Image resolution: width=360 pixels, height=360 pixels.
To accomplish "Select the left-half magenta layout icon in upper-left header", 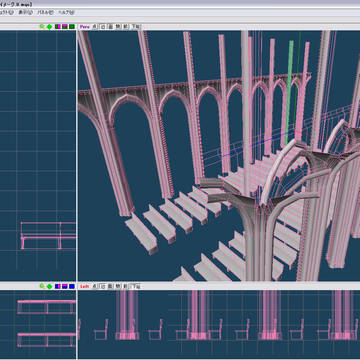I will pos(58,27).
